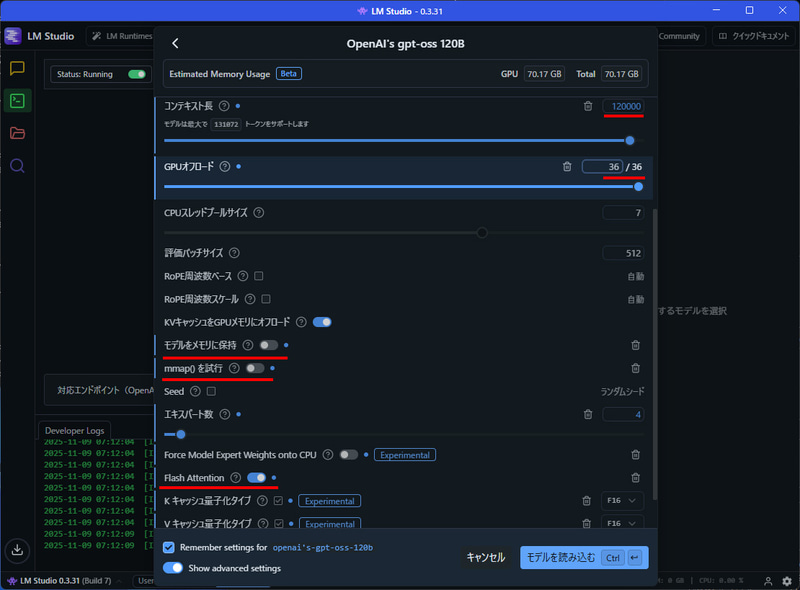This screenshot has height=590, width=800.
Task: Reset mmap() setting with its trash icon
Action: 635,368
